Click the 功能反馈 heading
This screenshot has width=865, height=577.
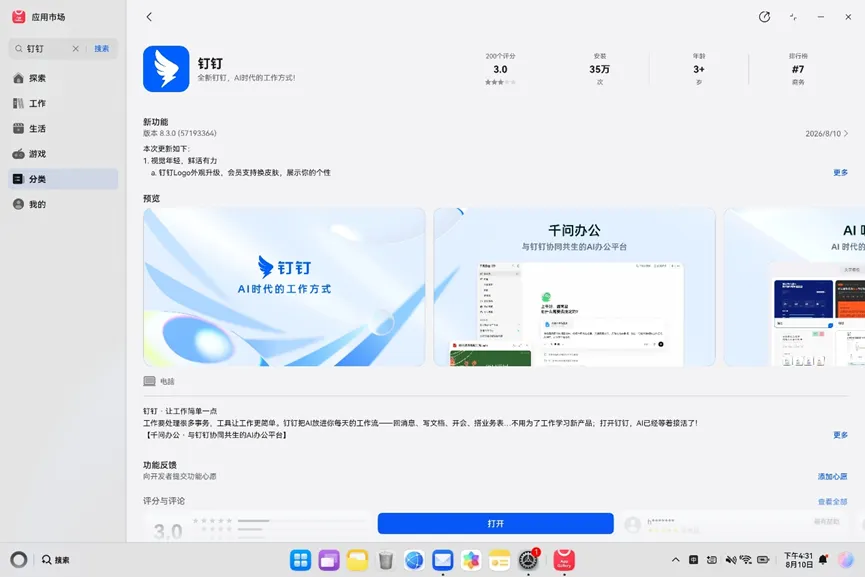click(x=159, y=465)
